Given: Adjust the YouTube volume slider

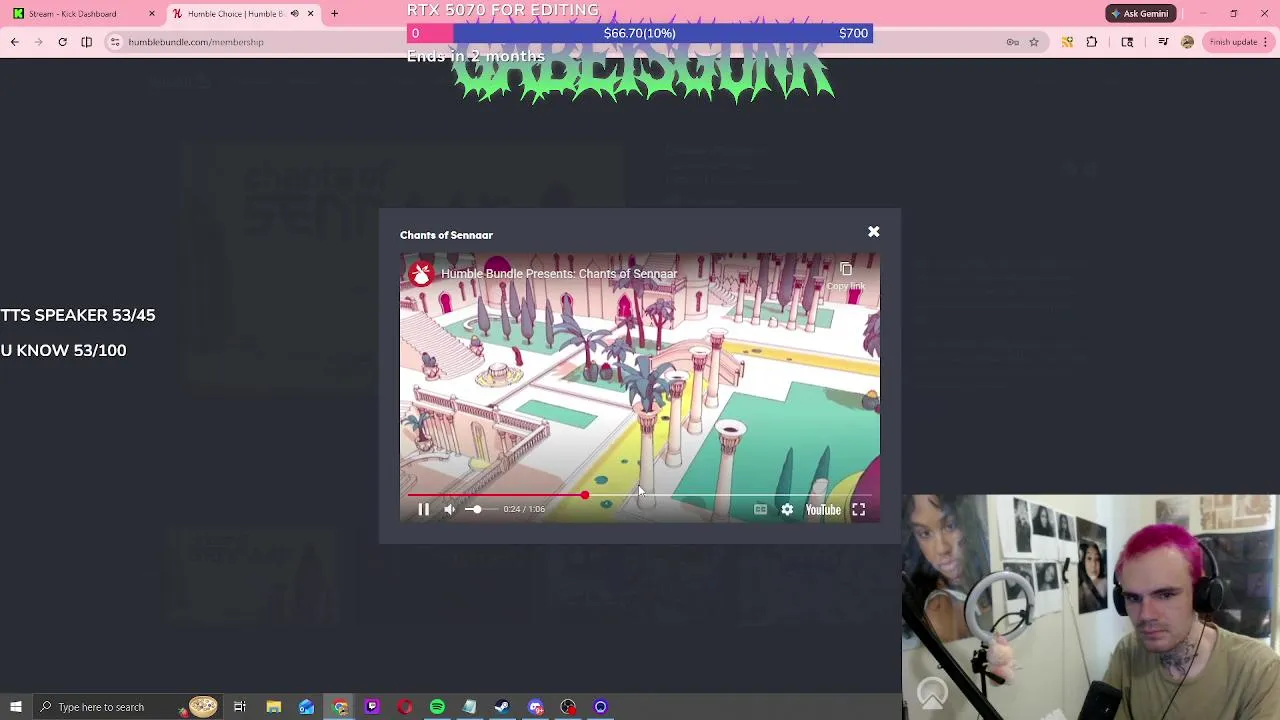Looking at the screenshot, I should [480, 509].
